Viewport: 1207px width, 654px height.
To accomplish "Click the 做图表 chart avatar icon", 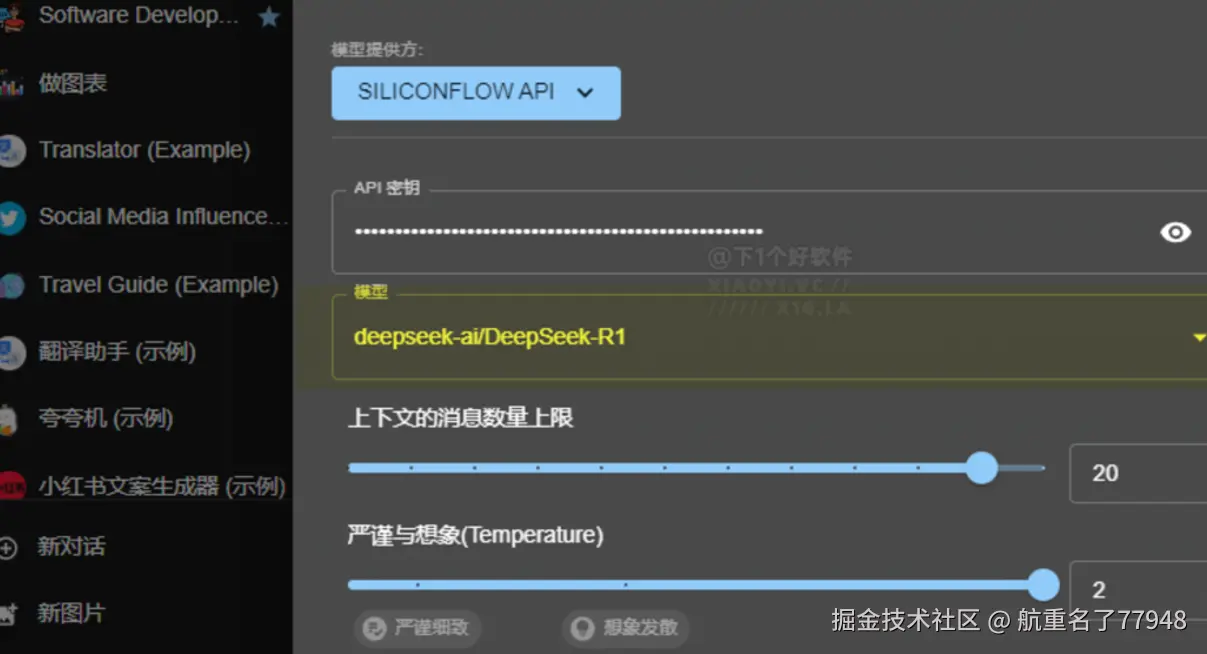I will click(11, 84).
